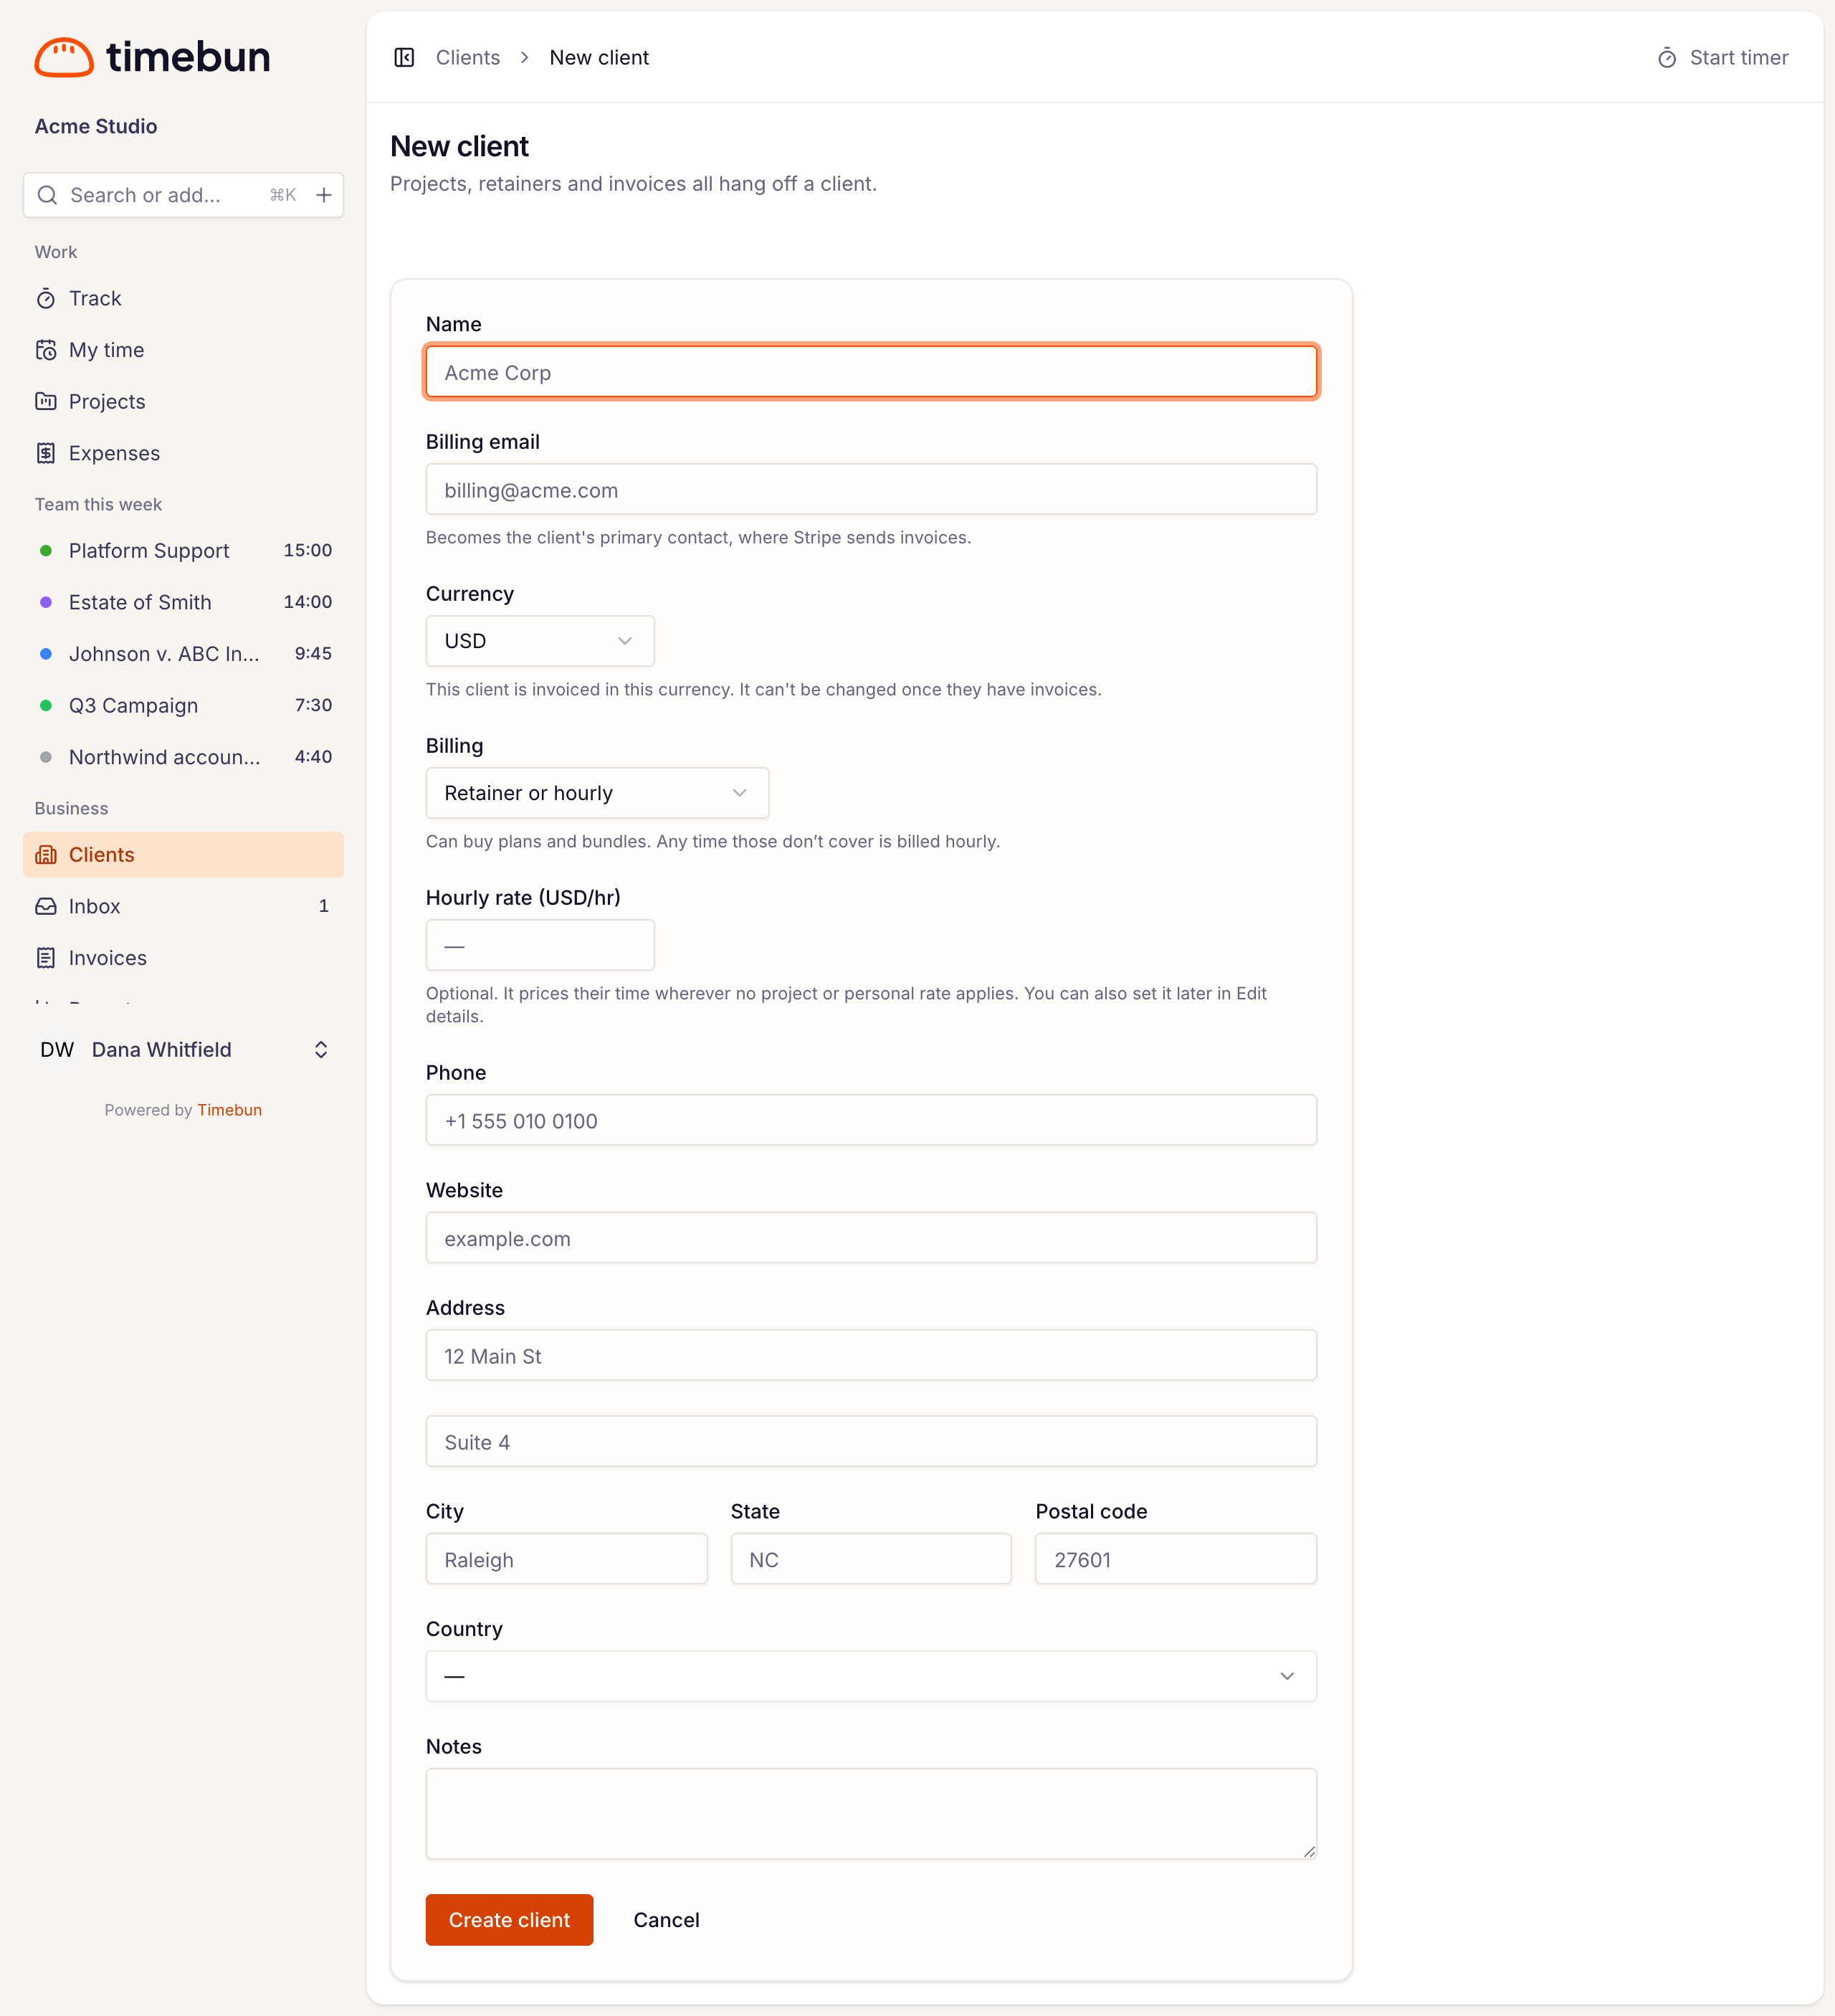The image size is (1835, 2016).
Task: Go to My time in sidebar
Action: tap(183, 350)
